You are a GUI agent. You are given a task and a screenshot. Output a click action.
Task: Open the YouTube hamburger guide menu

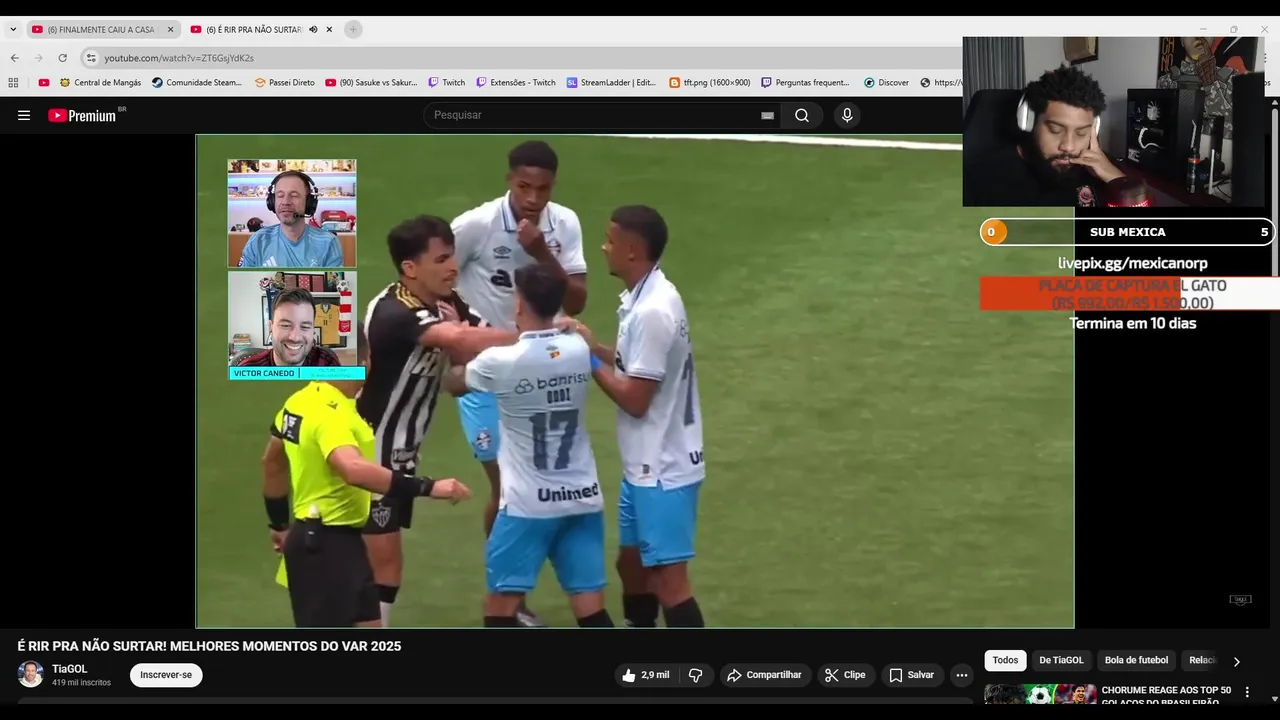click(x=24, y=115)
